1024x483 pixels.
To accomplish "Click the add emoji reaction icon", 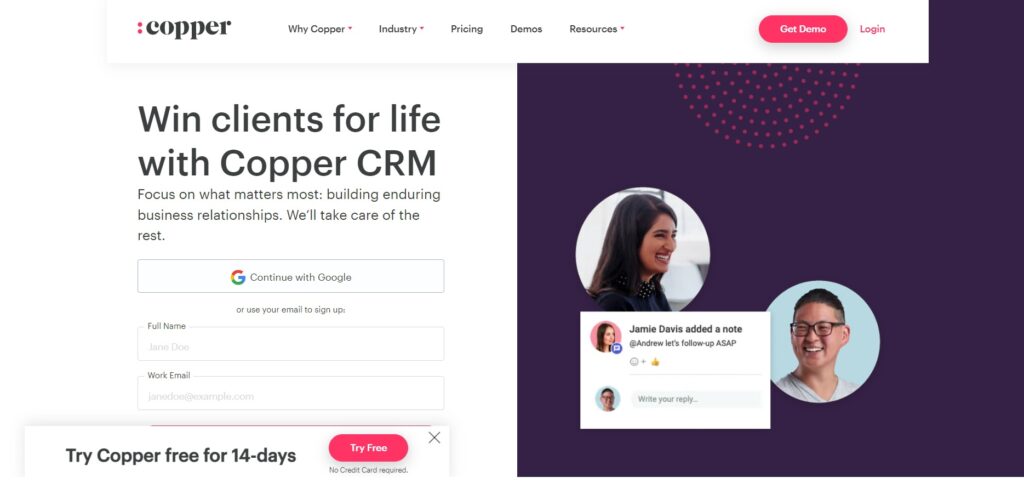I will tap(637, 362).
